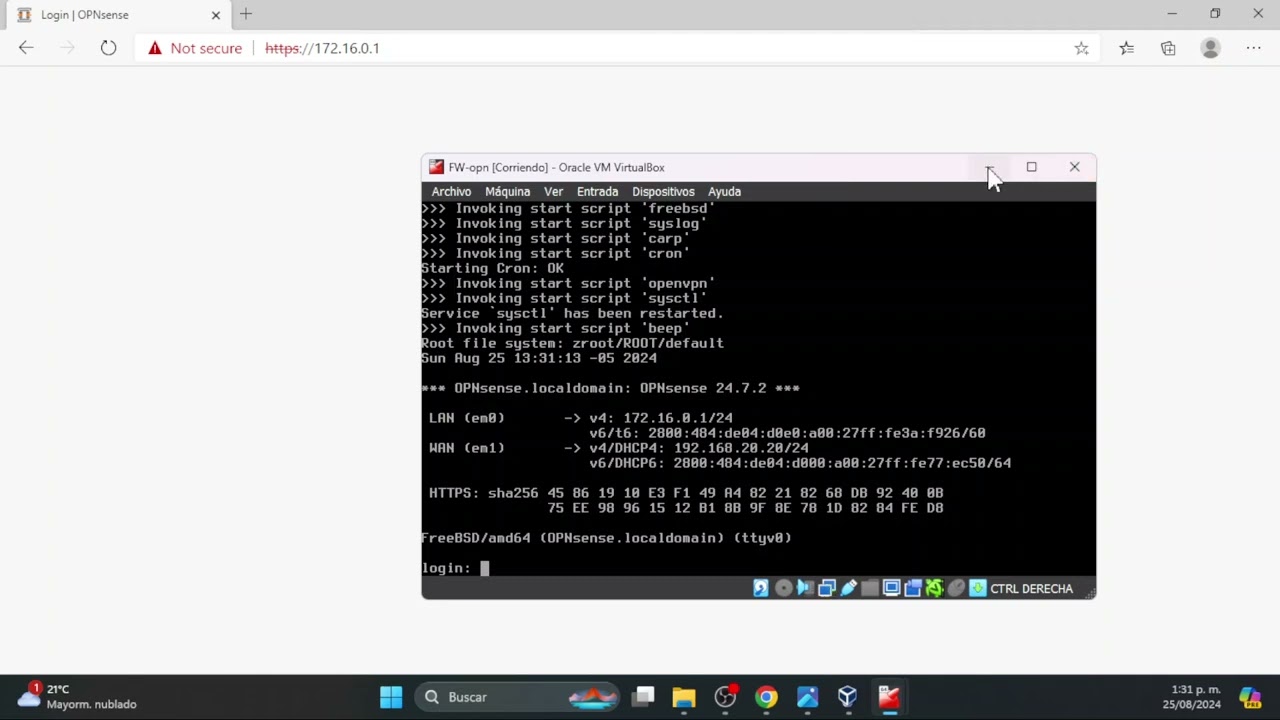
Task: Click the browser forward arrow
Action: (67, 48)
